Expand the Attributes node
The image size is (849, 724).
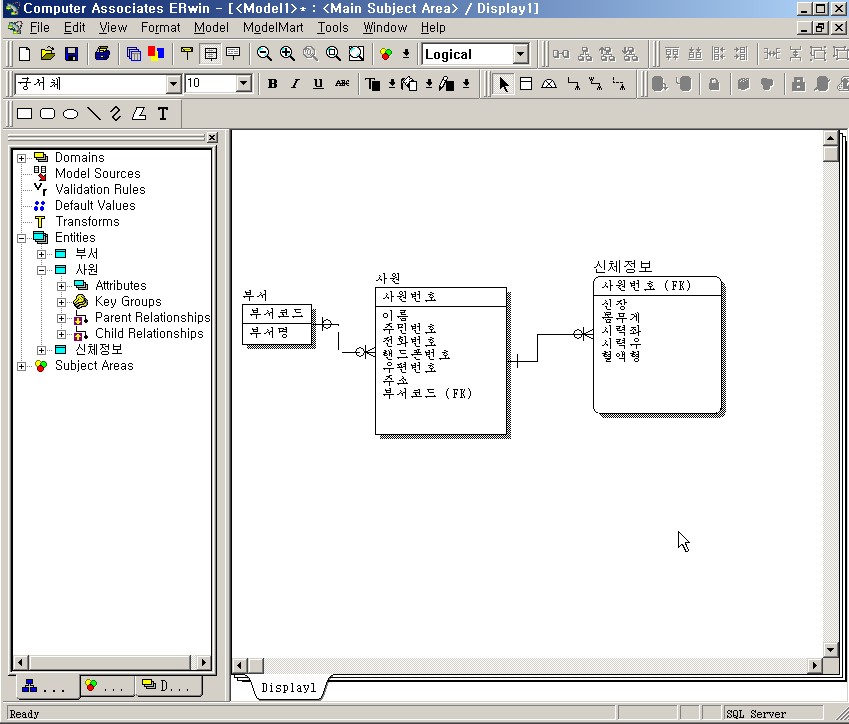point(61,286)
